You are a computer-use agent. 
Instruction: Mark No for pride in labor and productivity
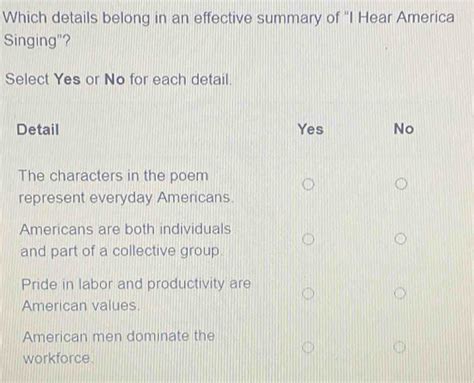pyautogui.click(x=400, y=293)
